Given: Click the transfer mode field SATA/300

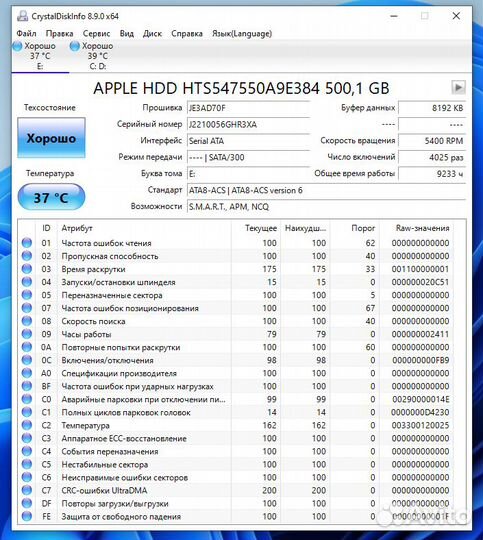Looking at the screenshot, I should click(x=248, y=157).
